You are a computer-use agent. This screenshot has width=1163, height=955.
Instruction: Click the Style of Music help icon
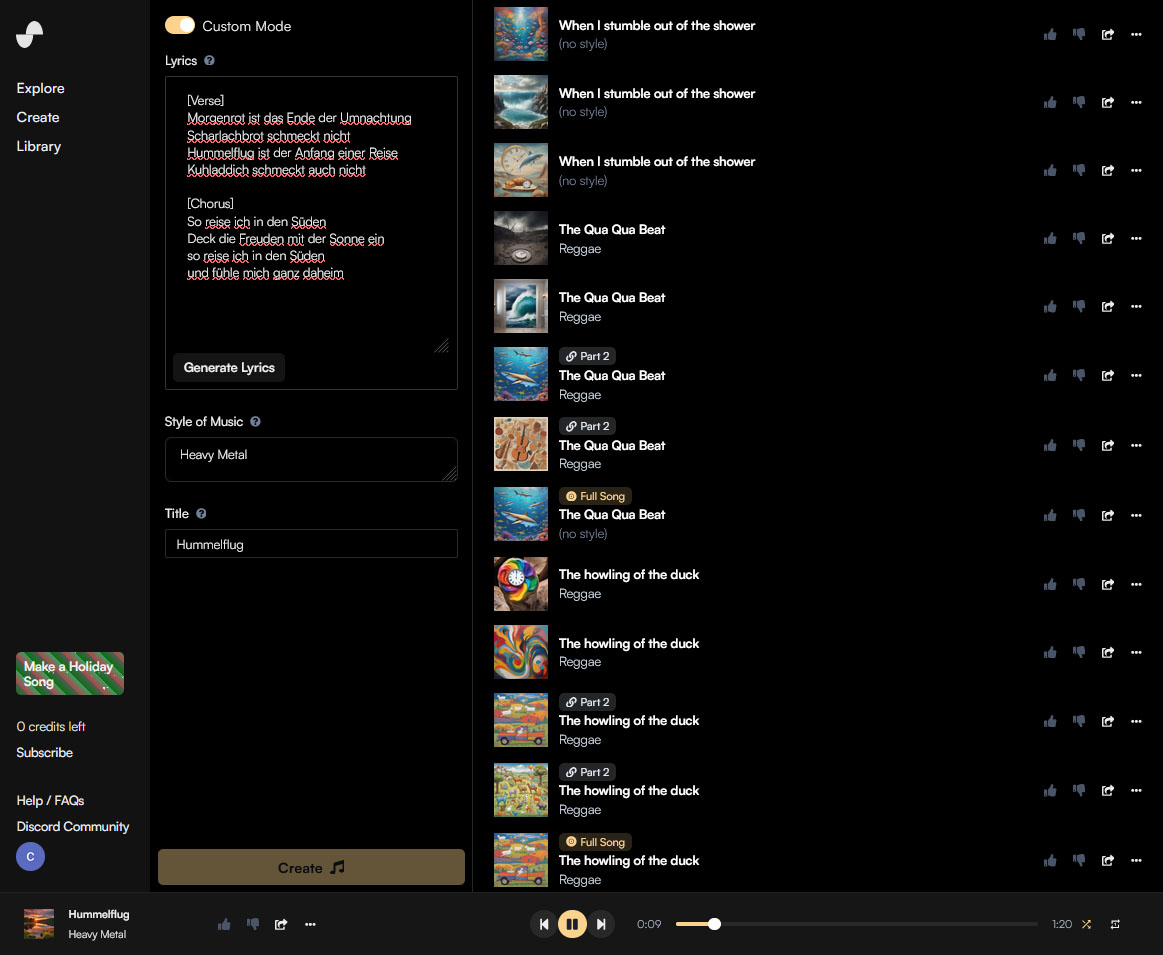255,422
